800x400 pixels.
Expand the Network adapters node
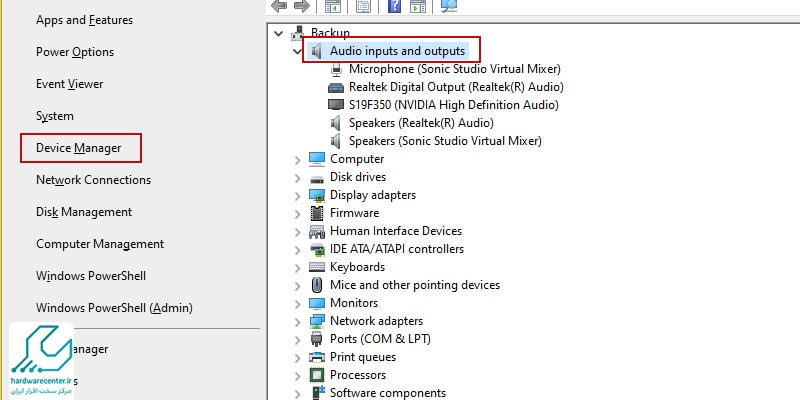(x=297, y=322)
